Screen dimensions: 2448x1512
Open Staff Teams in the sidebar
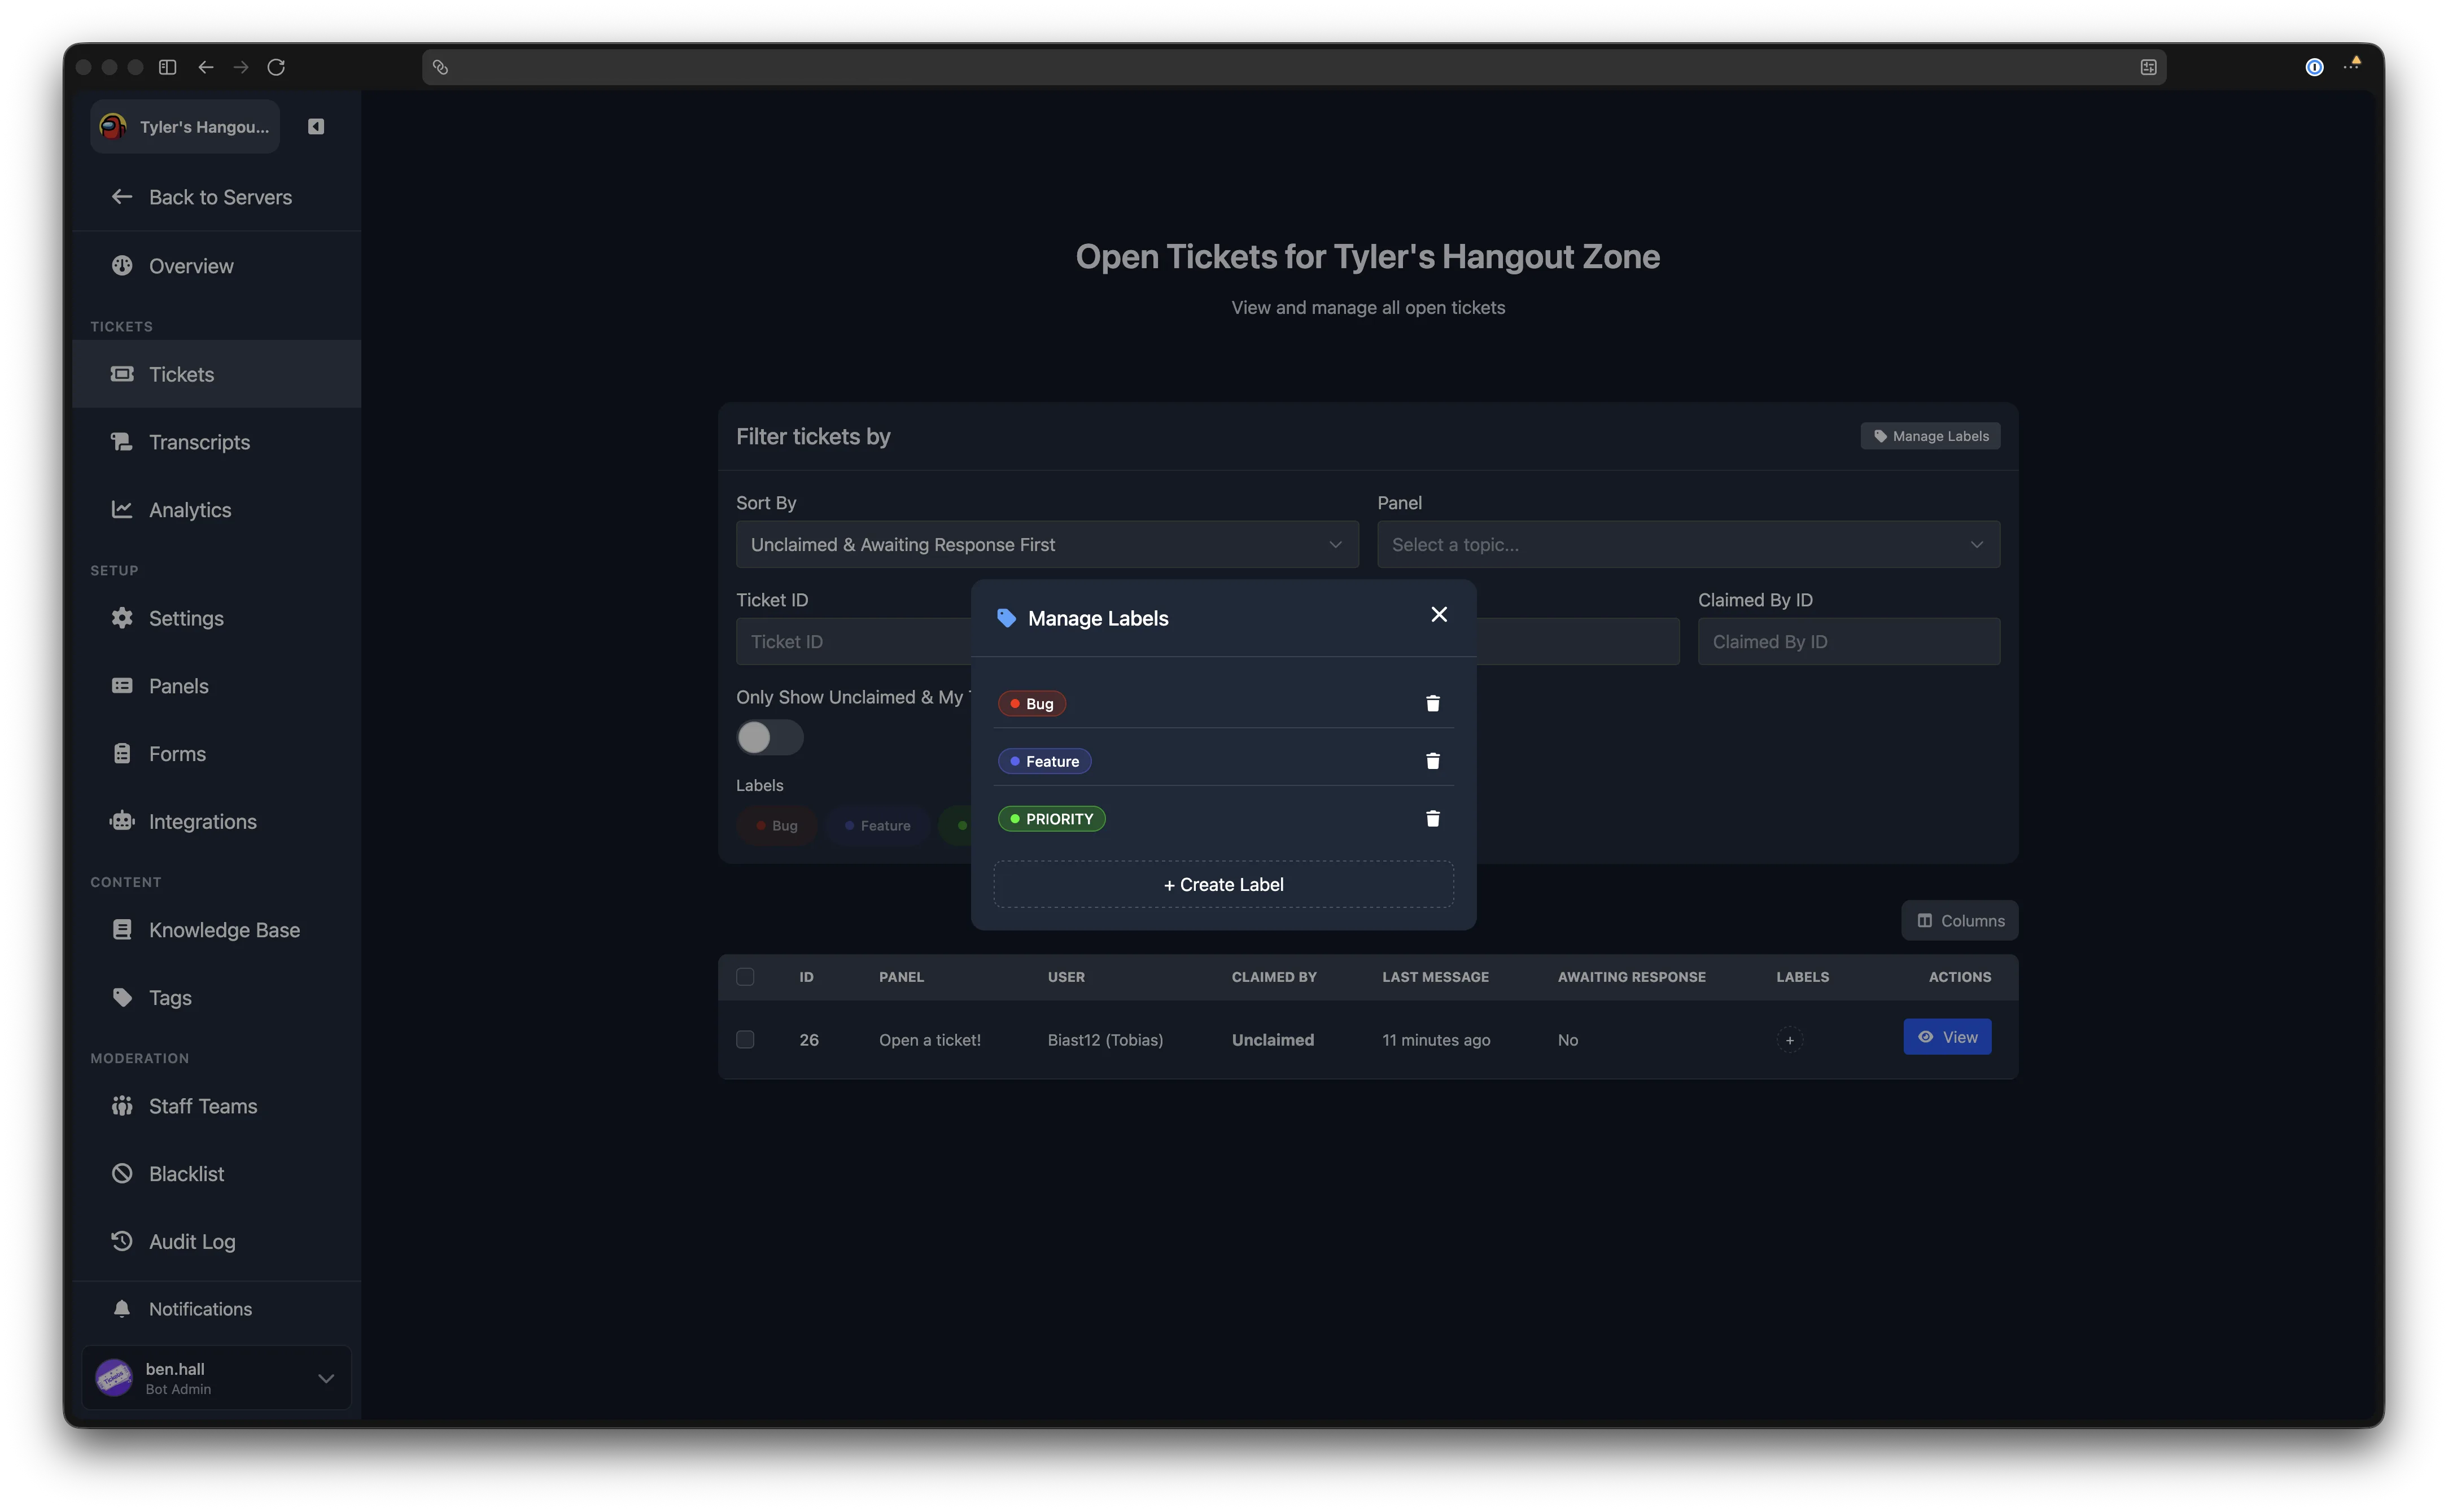coord(217,1106)
